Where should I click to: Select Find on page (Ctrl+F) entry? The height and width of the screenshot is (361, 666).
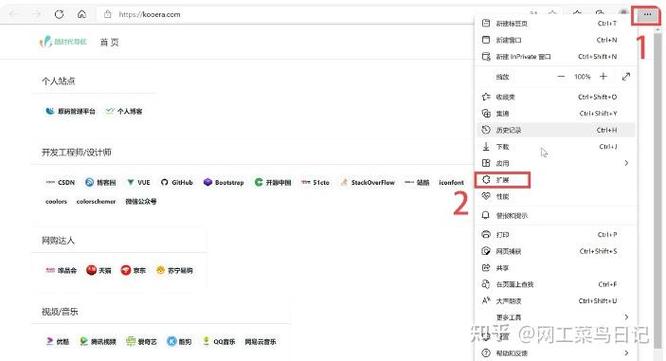(555, 284)
